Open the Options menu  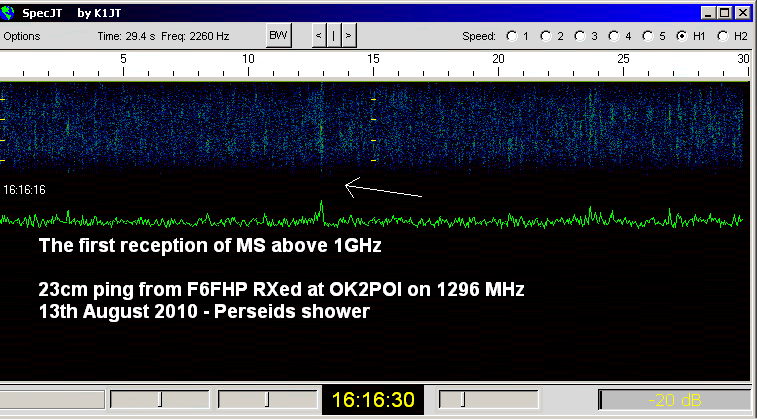[x=22, y=36]
